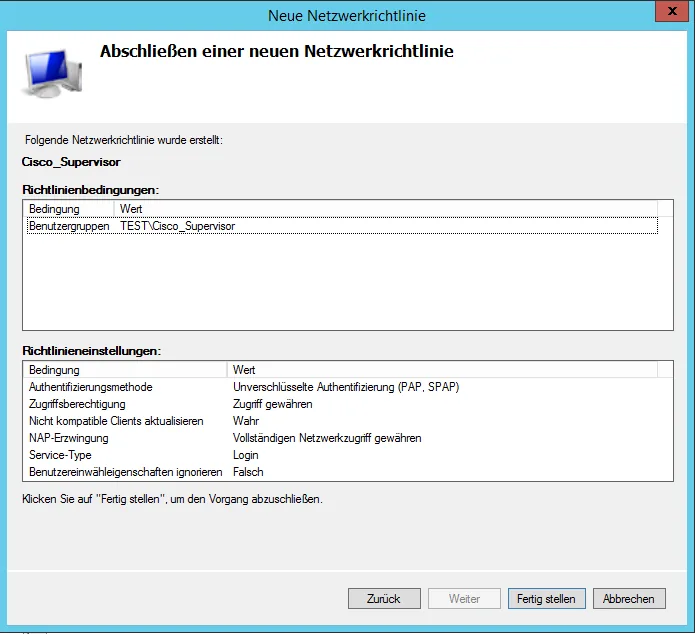This screenshot has width=695, height=634.
Task: Click the Fertig stellen button
Action: [x=546, y=599]
